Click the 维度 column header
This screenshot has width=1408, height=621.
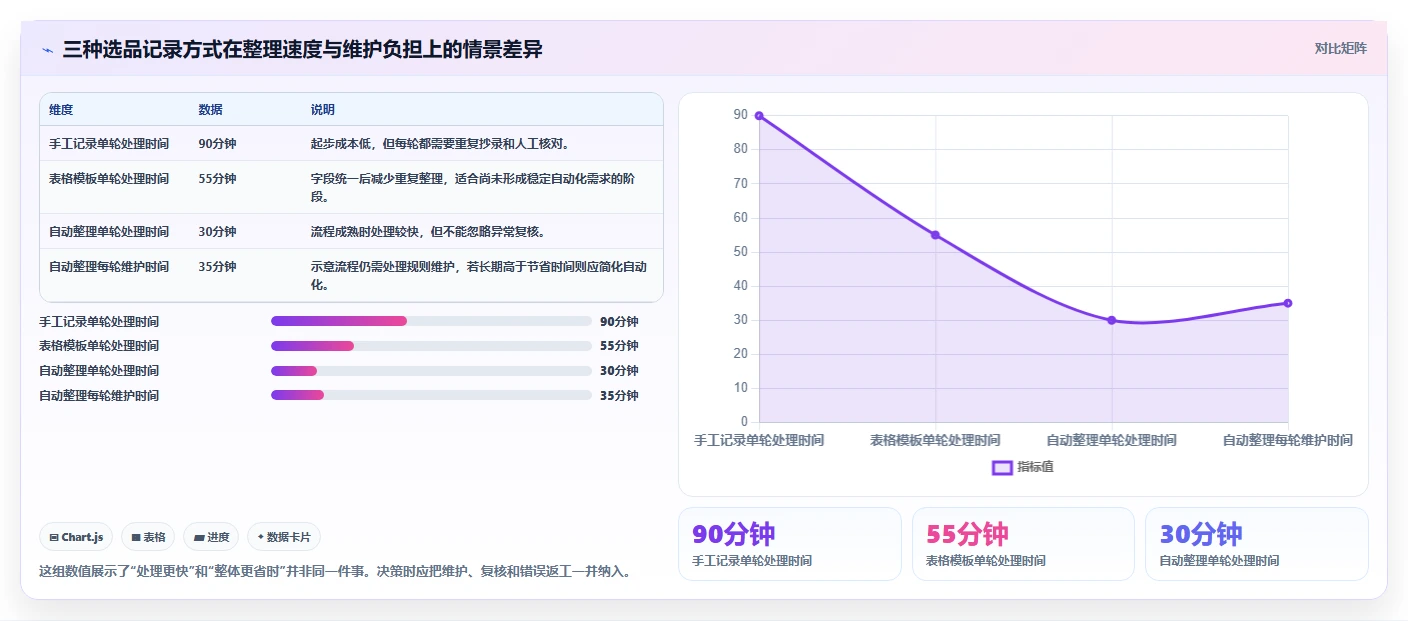[61, 110]
